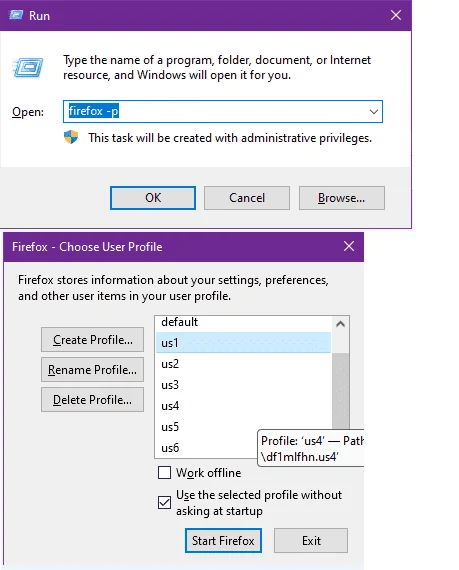Click Exit in profile chooser
459x570 pixels.
click(x=311, y=541)
